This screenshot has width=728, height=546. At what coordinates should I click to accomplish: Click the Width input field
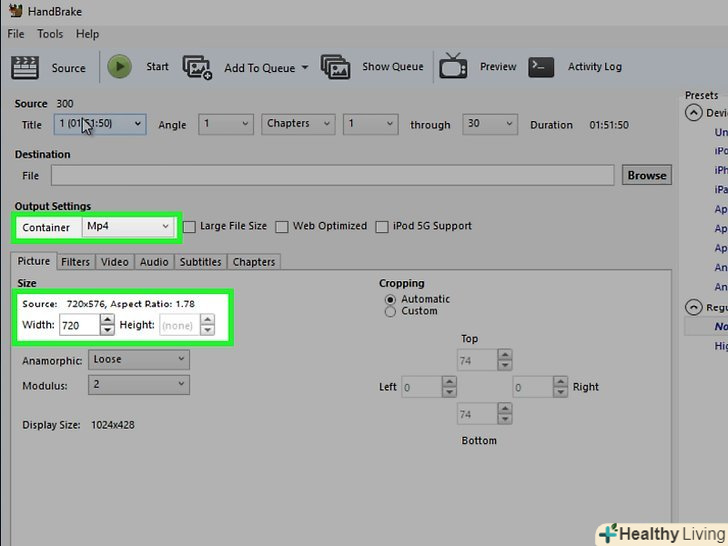coord(79,325)
